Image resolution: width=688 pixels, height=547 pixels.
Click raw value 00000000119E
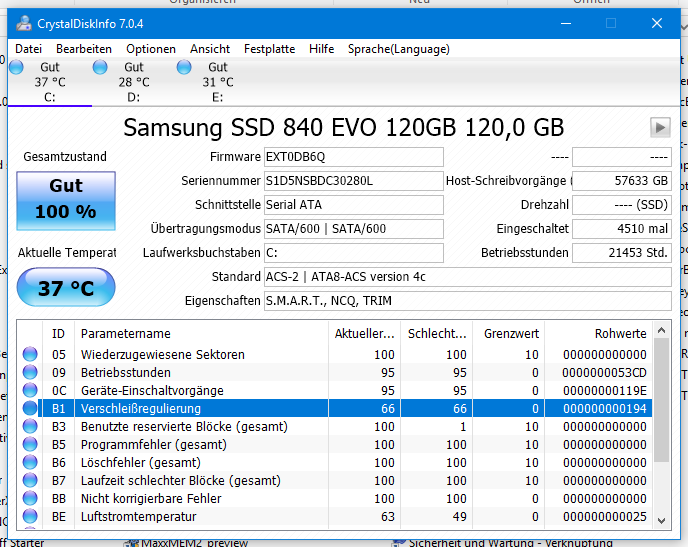point(604,390)
